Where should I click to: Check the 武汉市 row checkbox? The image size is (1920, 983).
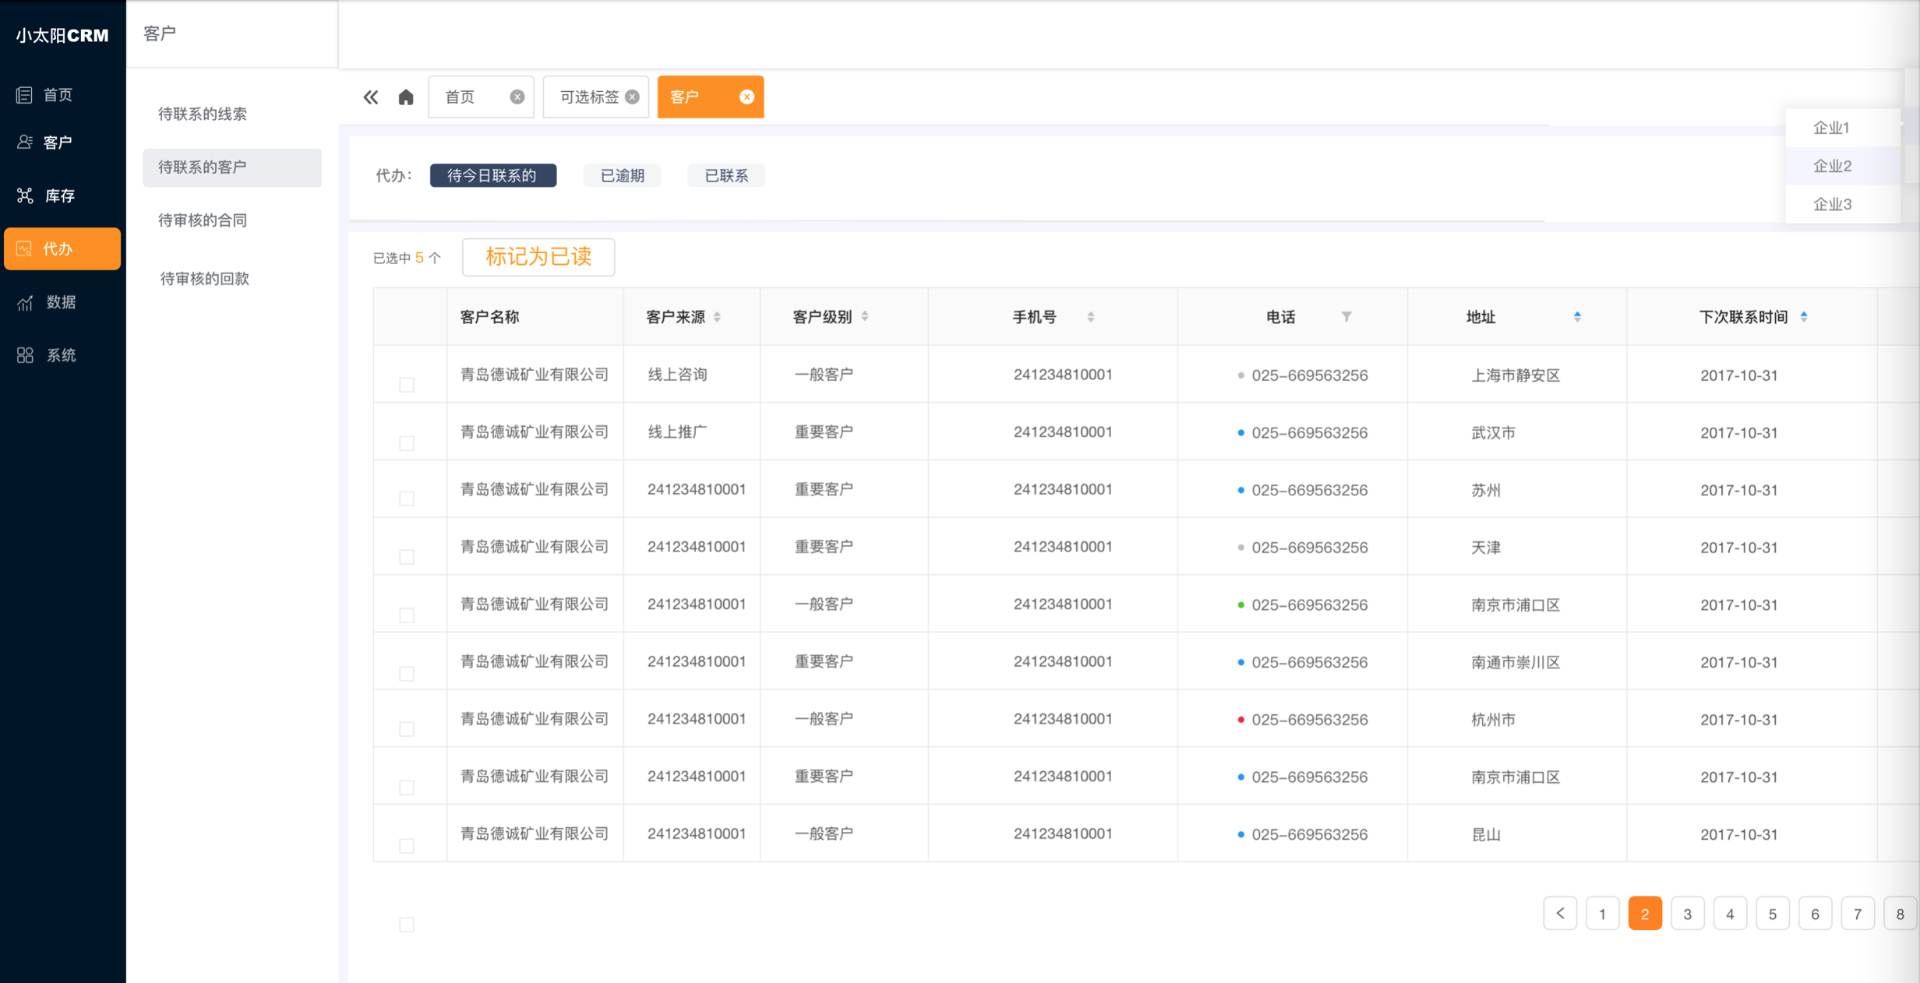[x=407, y=443]
